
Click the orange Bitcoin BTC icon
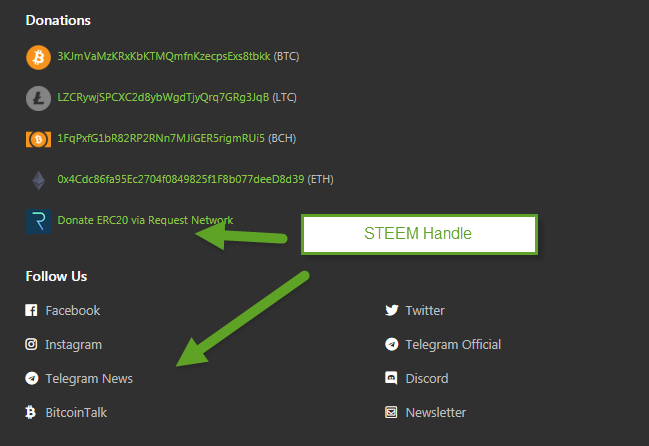tap(37, 57)
